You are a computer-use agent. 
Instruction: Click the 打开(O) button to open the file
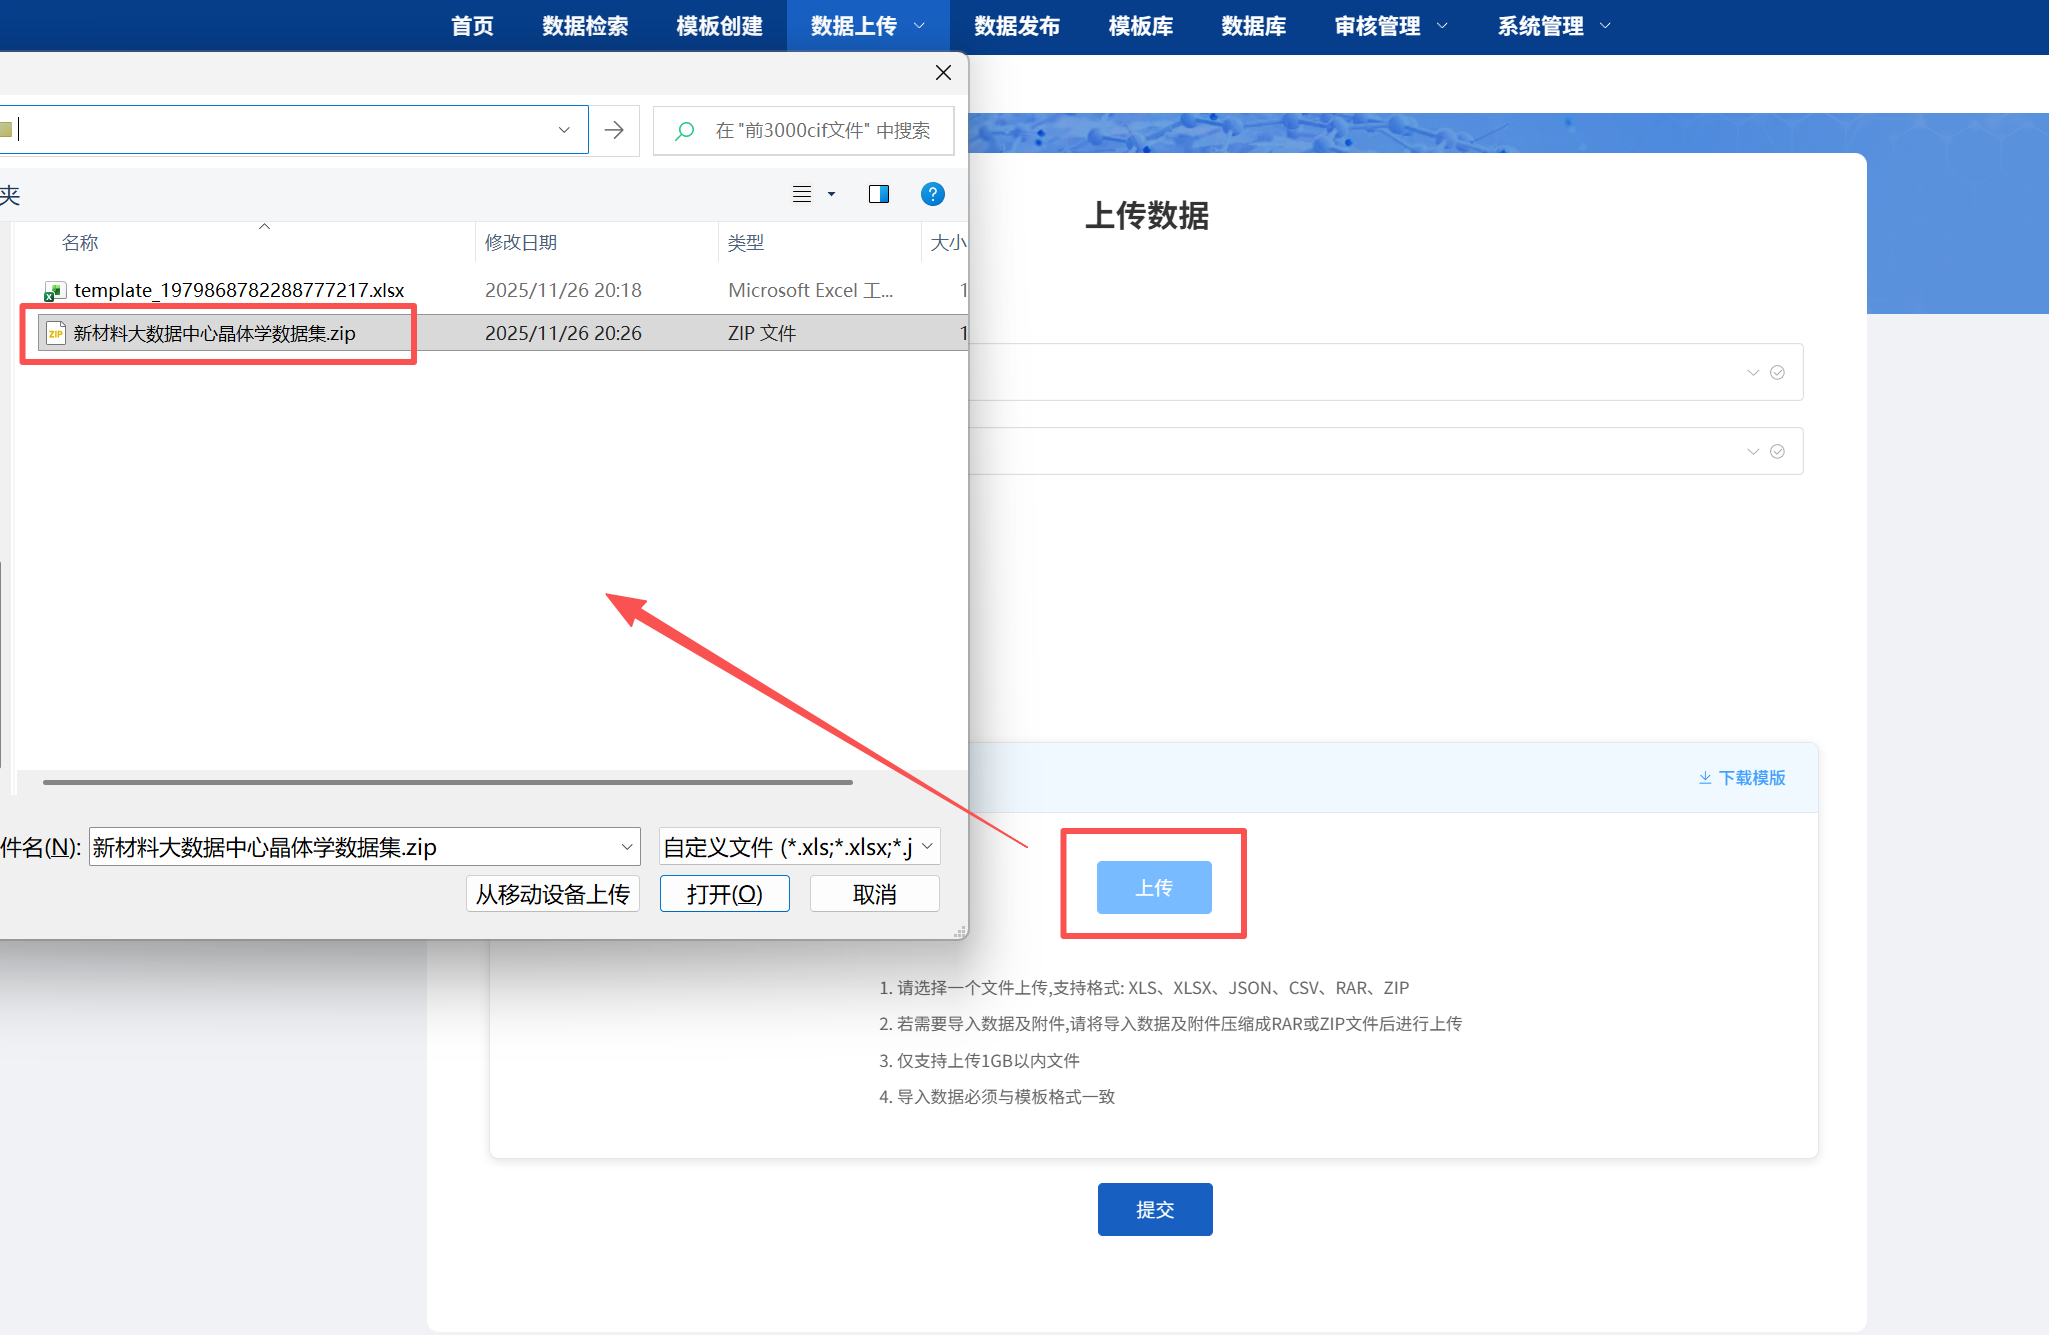[724, 893]
